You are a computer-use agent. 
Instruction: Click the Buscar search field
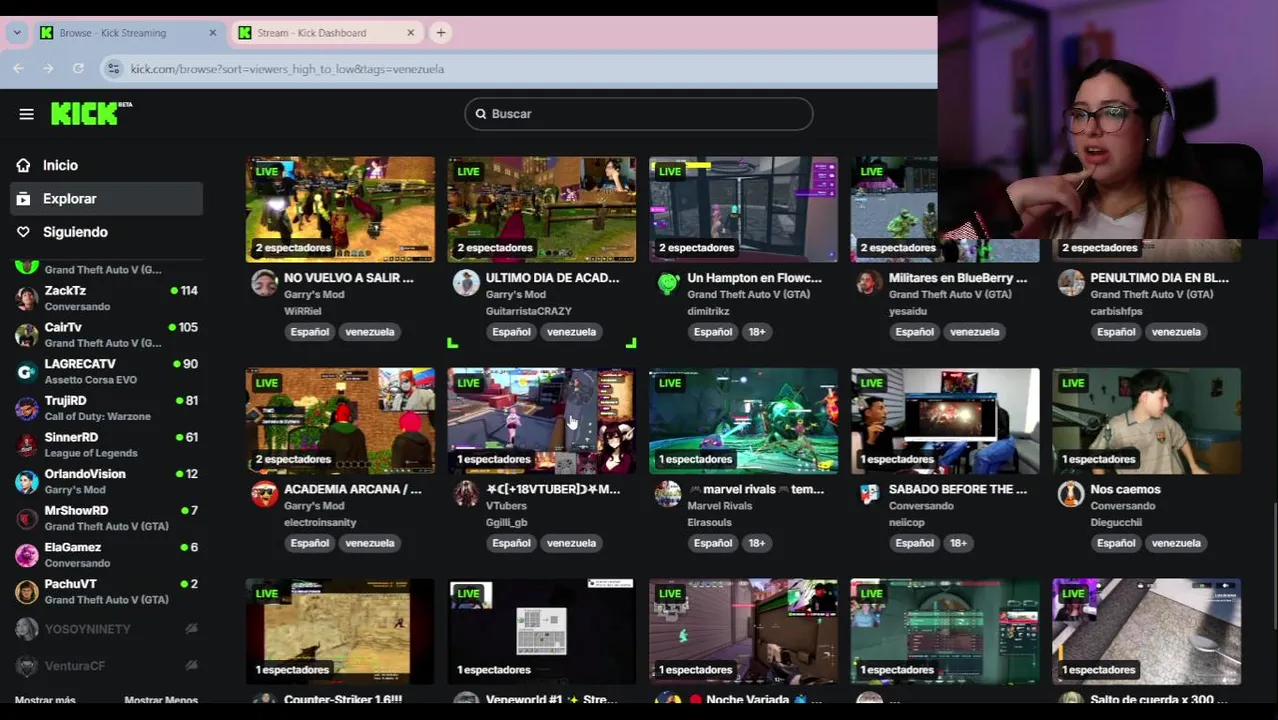pyautogui.click(x=639, y=114)
